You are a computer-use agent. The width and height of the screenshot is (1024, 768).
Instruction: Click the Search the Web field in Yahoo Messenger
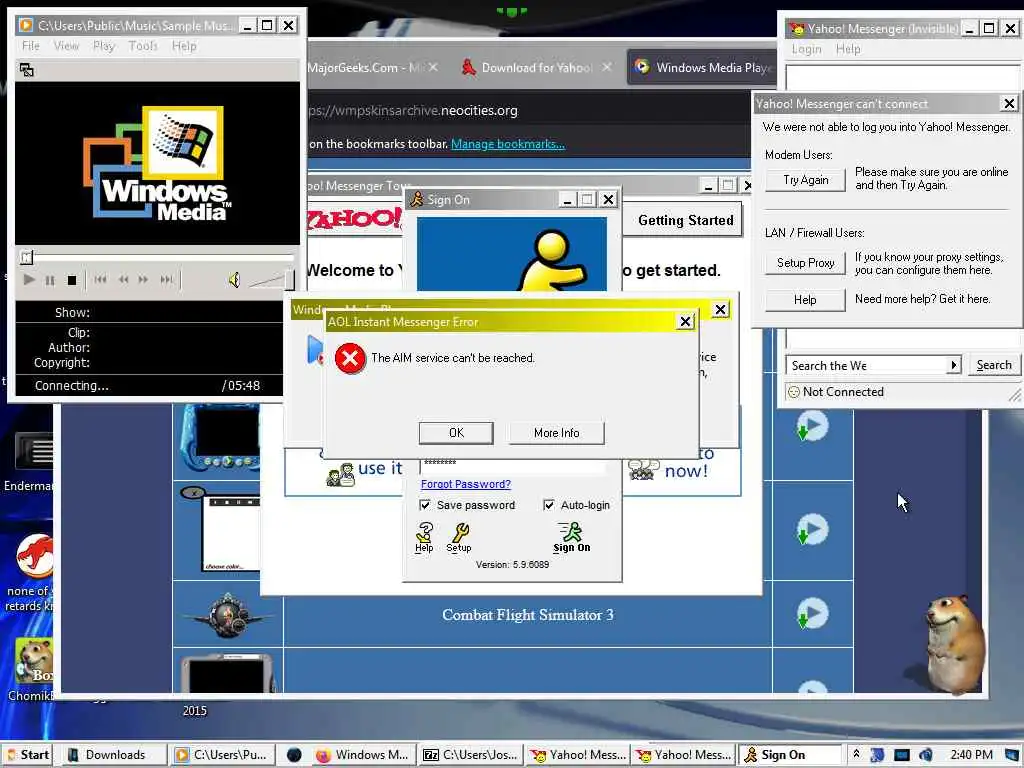[x=867, y=366]
